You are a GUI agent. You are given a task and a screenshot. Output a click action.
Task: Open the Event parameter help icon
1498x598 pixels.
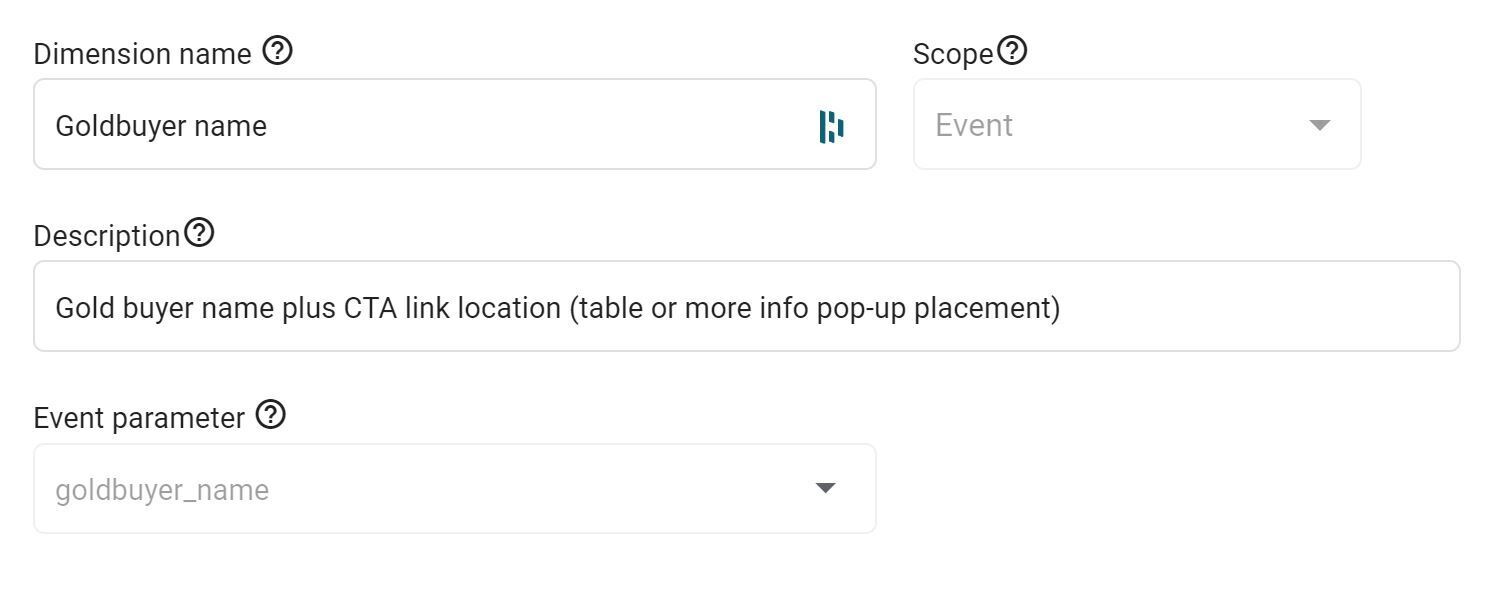pyautogui.click(x=270, y=414)
